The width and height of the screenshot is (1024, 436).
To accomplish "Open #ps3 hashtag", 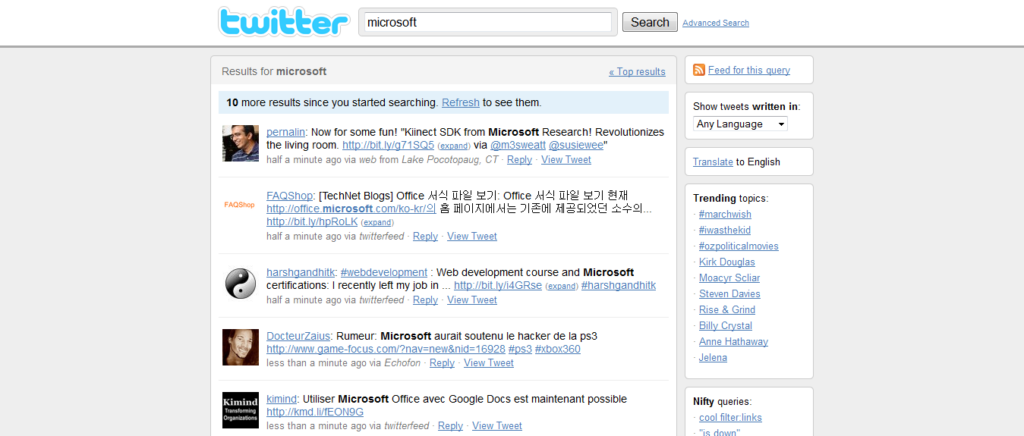I will click(520, 349).
